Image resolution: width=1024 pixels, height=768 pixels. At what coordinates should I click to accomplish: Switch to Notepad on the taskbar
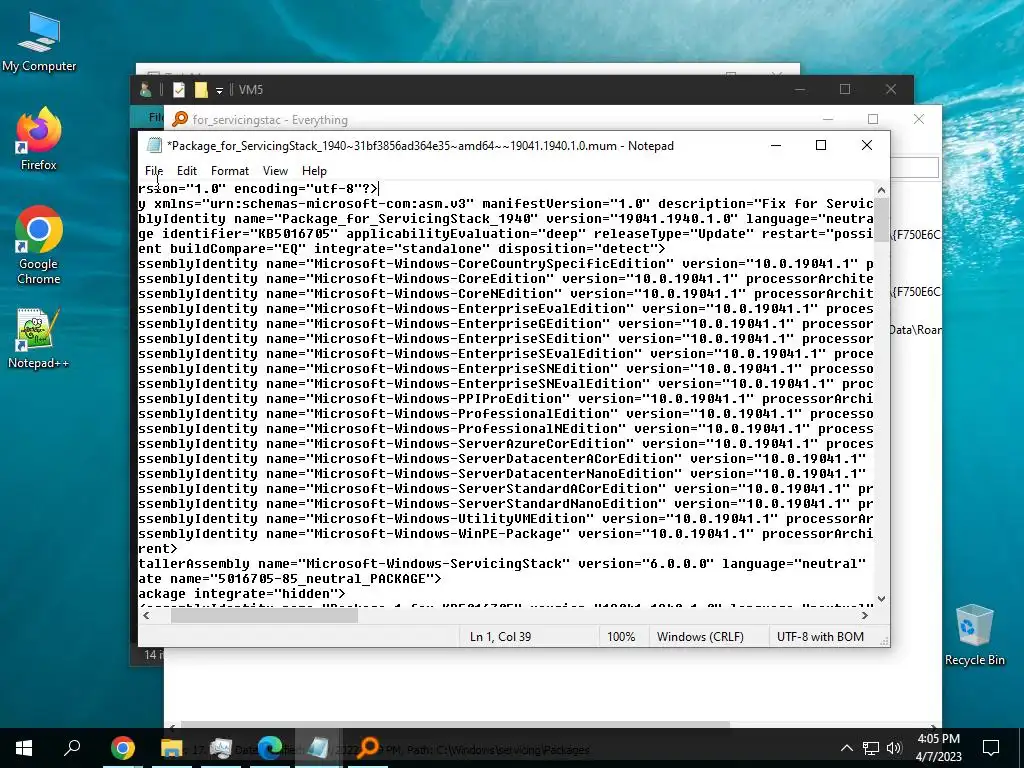pyautogui.click(x=319, y=748)
